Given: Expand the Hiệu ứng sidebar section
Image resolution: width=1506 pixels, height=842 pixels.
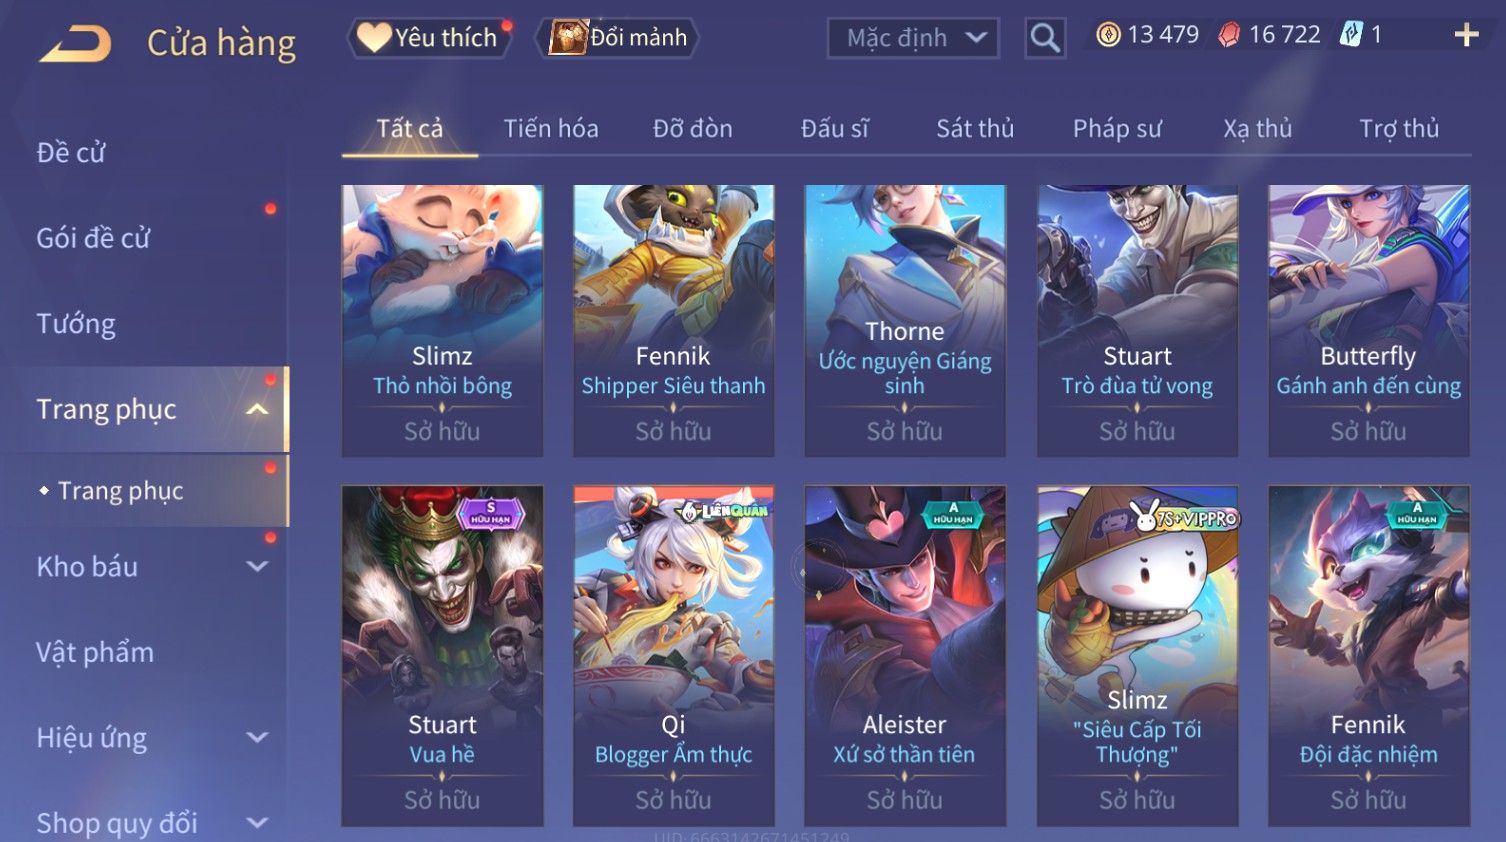Looking at the screenshot, I should 257,737.
